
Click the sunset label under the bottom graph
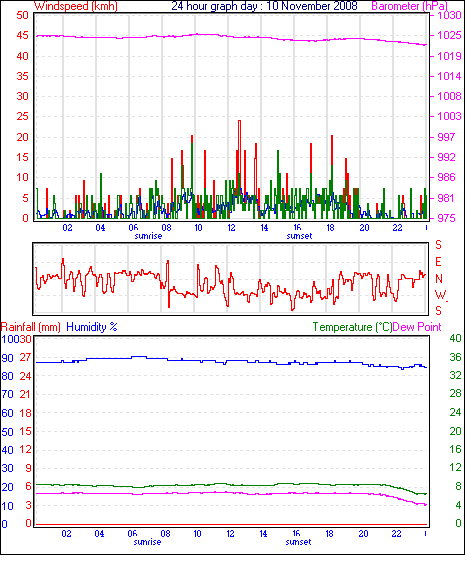click(x=298, y=542)
